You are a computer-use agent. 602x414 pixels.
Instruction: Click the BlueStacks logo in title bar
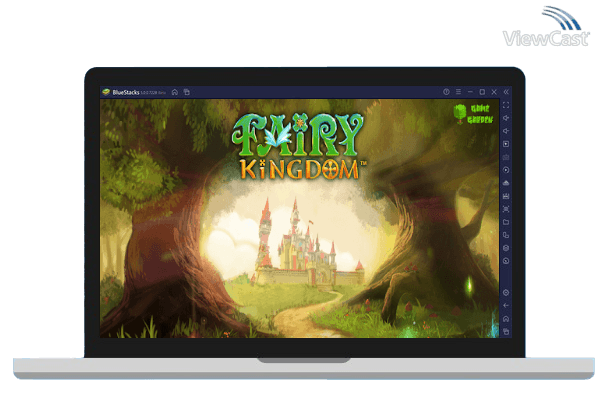(x=106, y=92)
